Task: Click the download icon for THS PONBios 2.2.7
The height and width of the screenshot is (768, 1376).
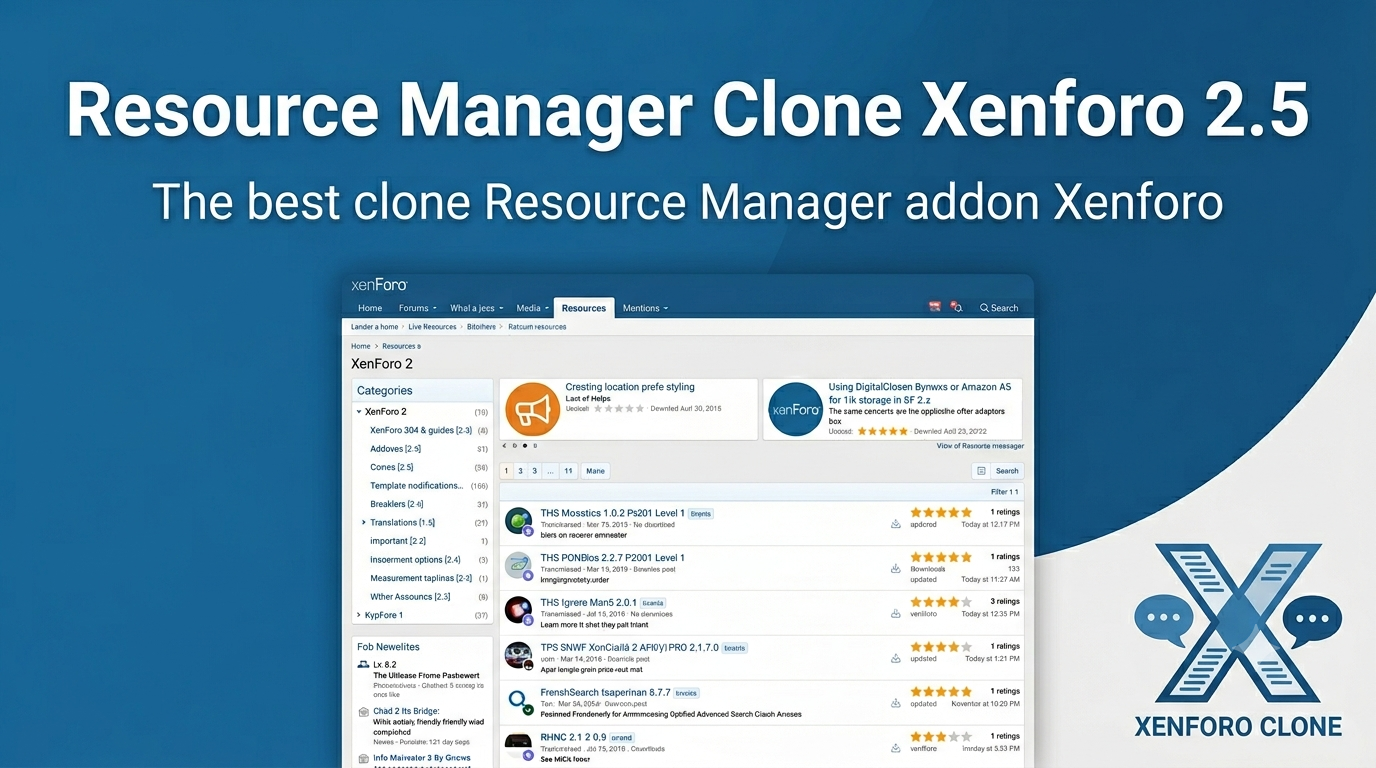Action: tap(896, 569)
